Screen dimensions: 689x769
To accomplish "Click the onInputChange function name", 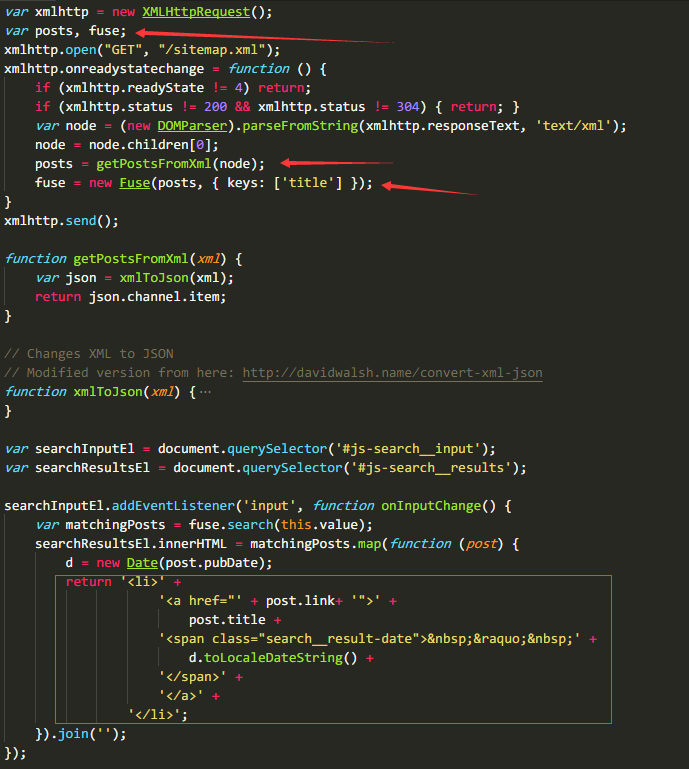I will click(431, 506).
